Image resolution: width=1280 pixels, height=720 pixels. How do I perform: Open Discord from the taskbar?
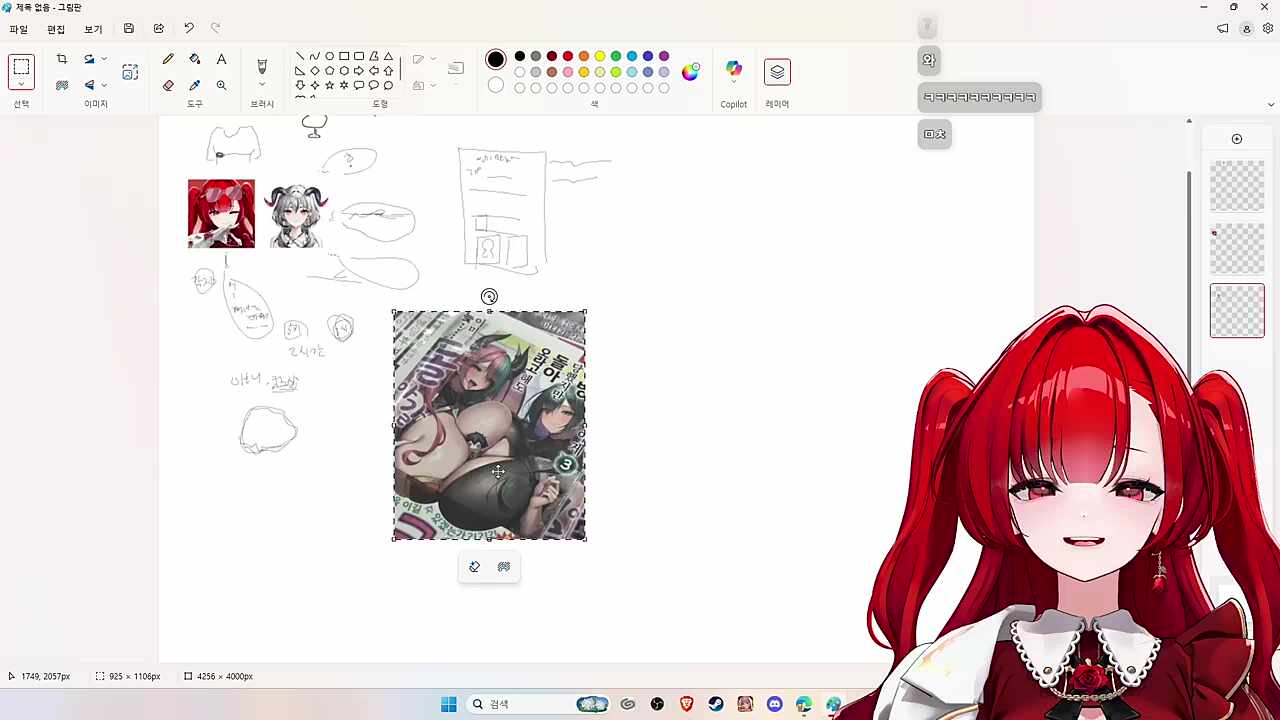click(774, 704)
